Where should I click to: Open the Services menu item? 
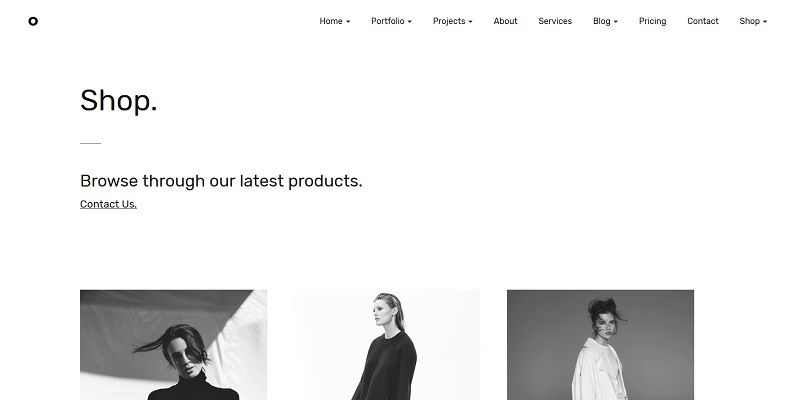555,21
